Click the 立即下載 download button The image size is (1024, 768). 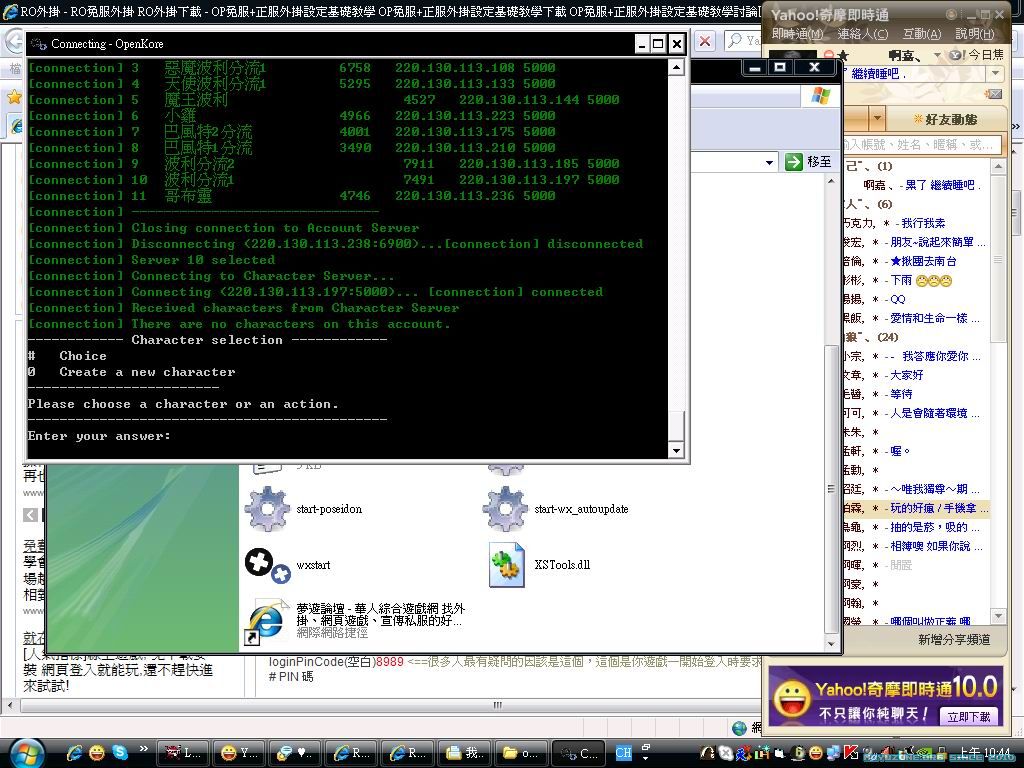(969, 716)
